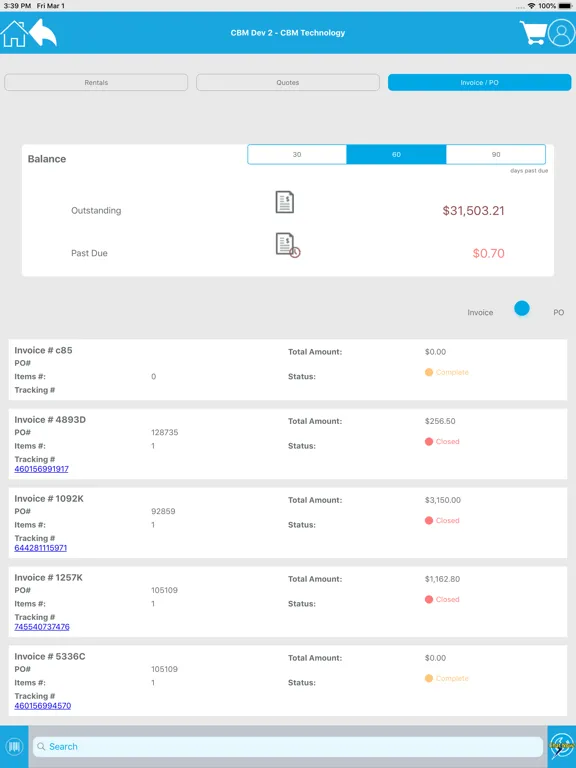Open tracking number 460156994570

[43, 705]
